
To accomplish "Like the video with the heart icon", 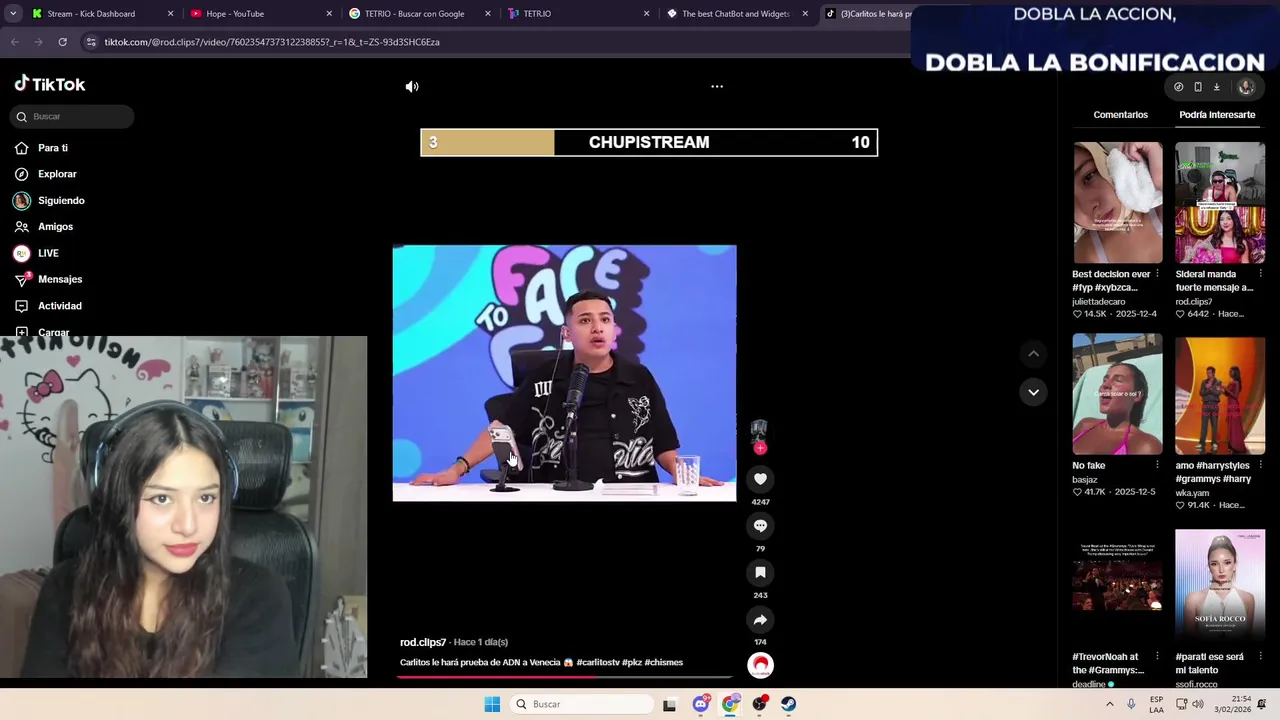I will click(760, 479).
